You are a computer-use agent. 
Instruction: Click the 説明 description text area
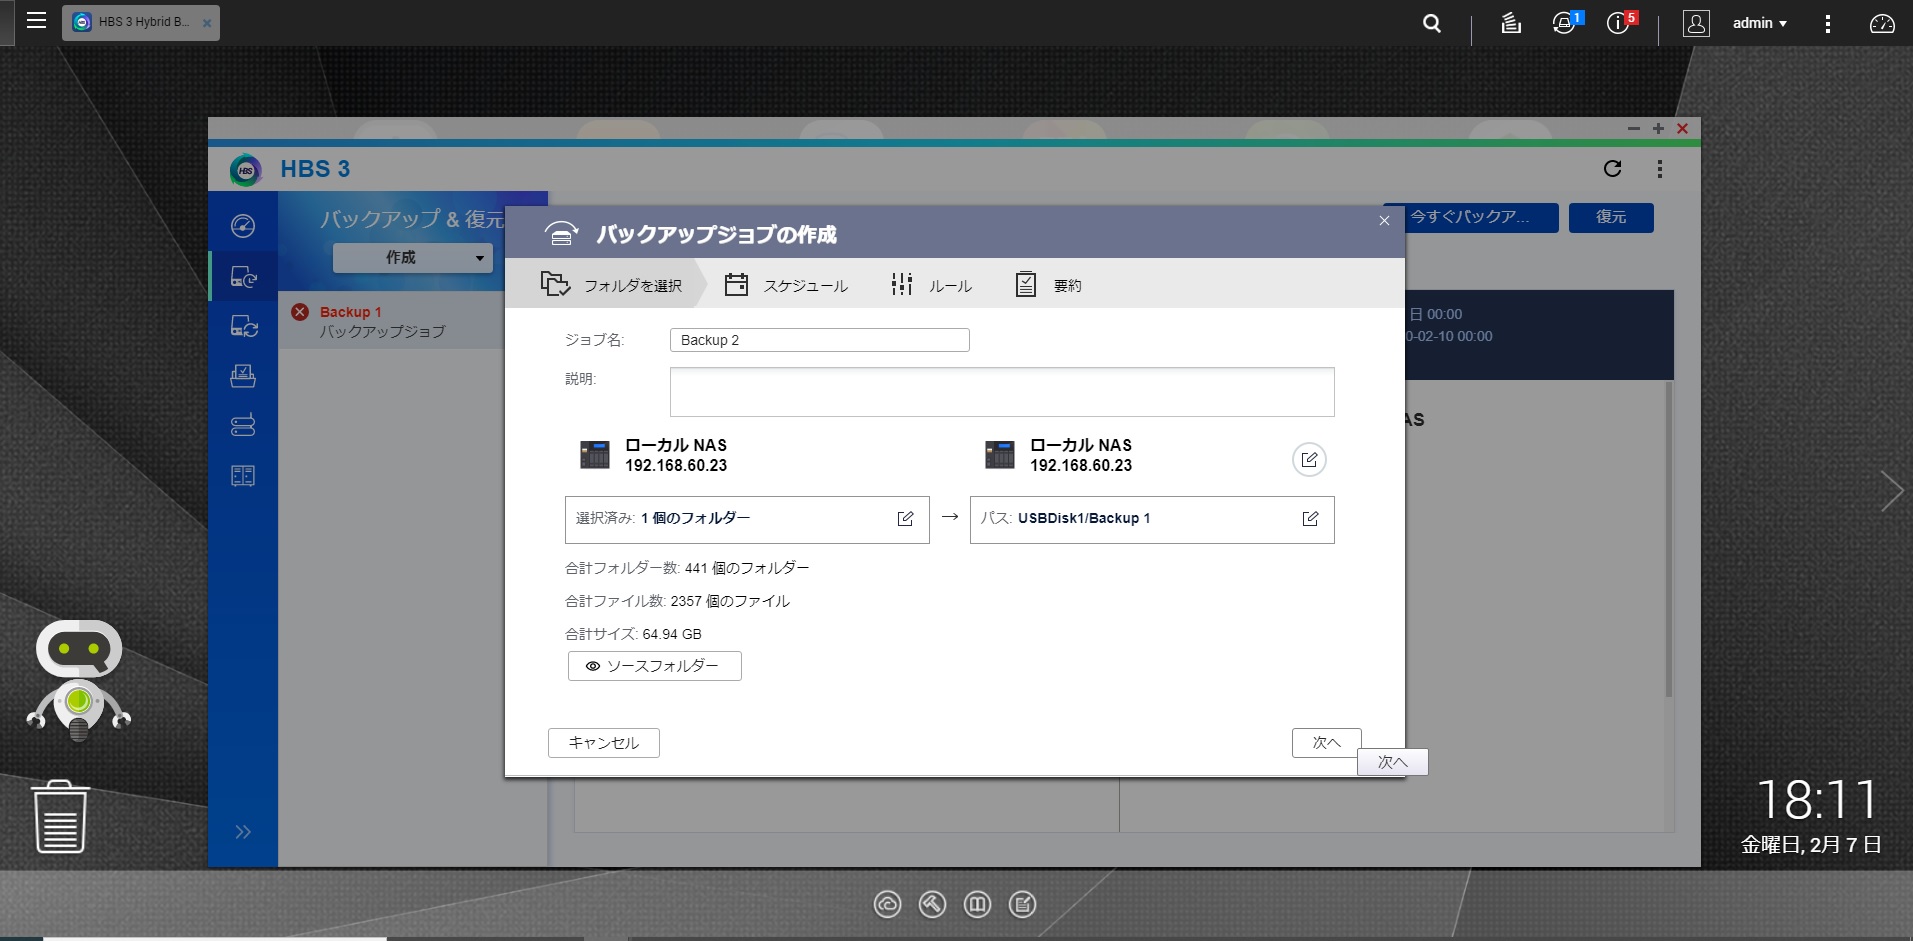[1002, 392]
